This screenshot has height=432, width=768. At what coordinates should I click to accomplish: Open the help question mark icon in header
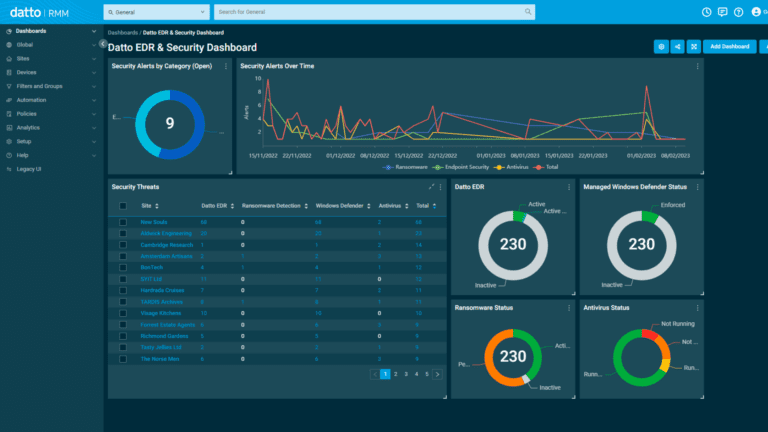pos(739,12)
